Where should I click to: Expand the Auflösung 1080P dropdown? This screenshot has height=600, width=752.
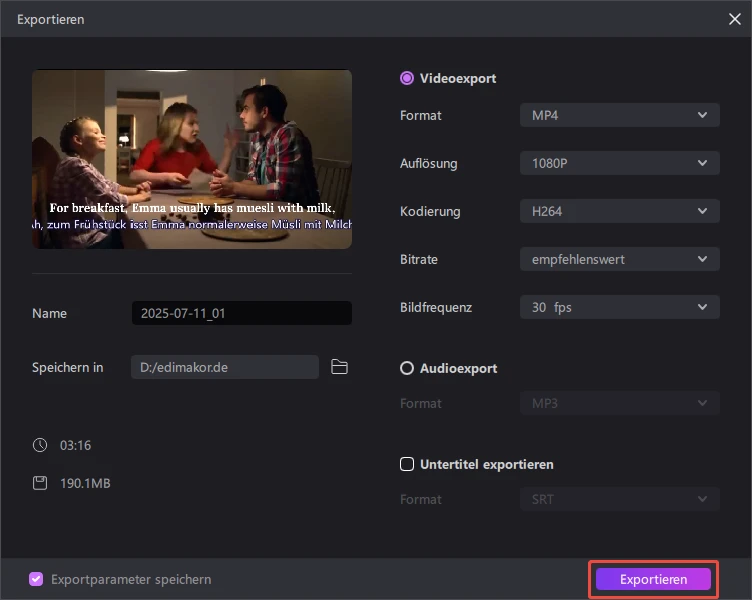619,163
